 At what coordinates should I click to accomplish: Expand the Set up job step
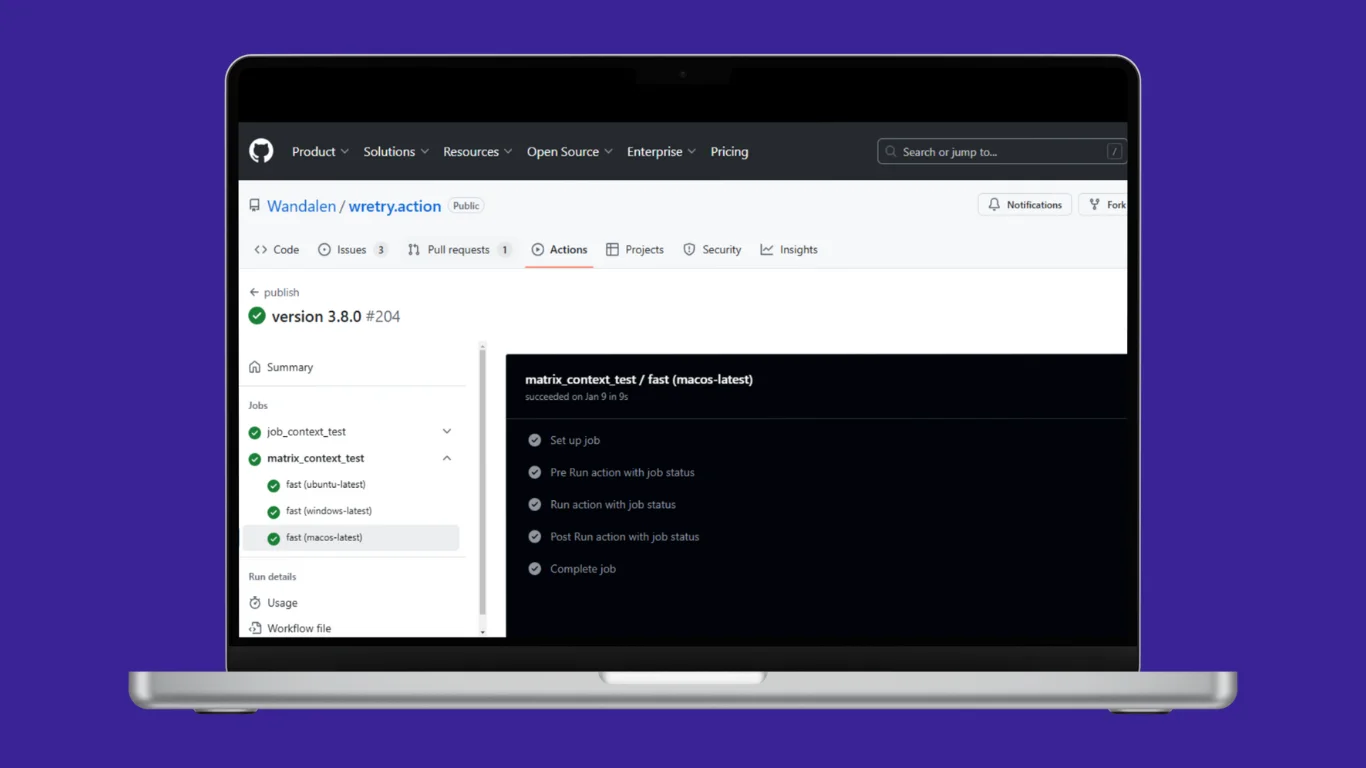tap(575, 440)
